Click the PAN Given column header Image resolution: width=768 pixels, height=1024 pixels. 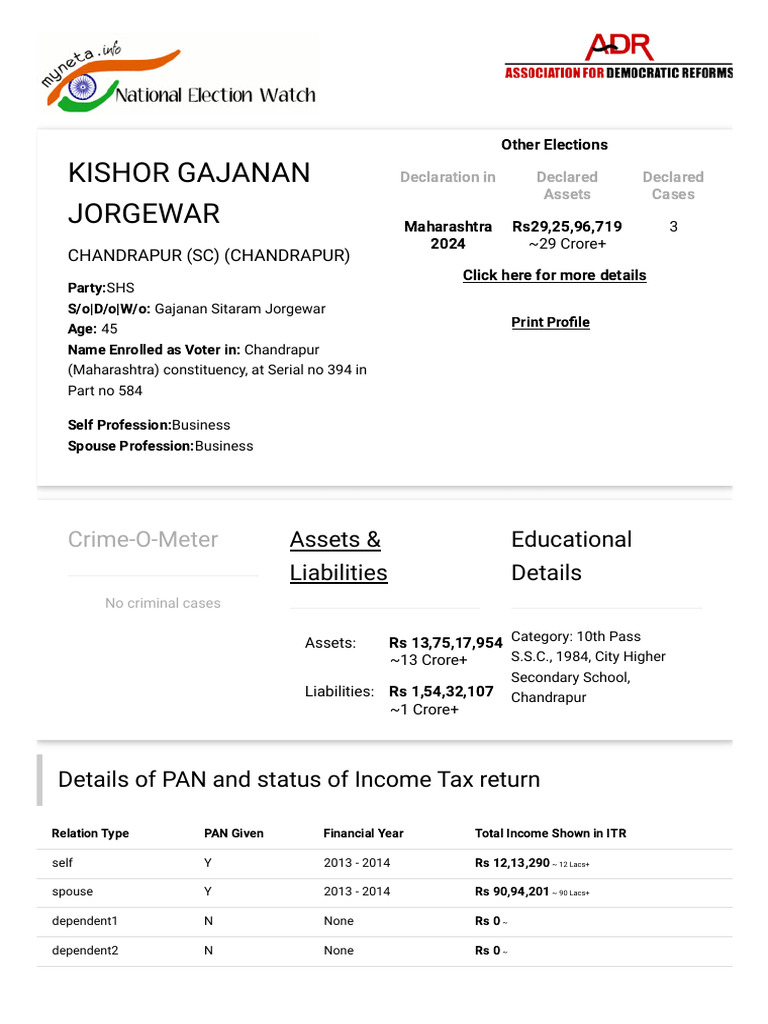[234, 833]
